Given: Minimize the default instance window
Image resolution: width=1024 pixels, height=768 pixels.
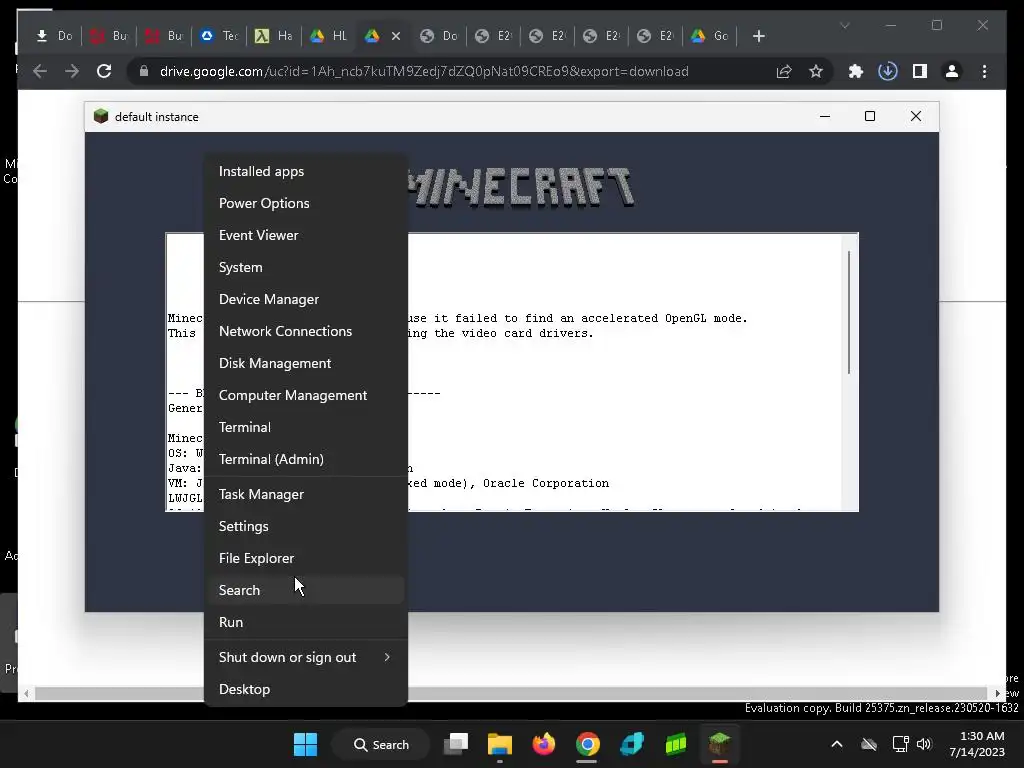Looking at the screenshot, I should 825,116.
